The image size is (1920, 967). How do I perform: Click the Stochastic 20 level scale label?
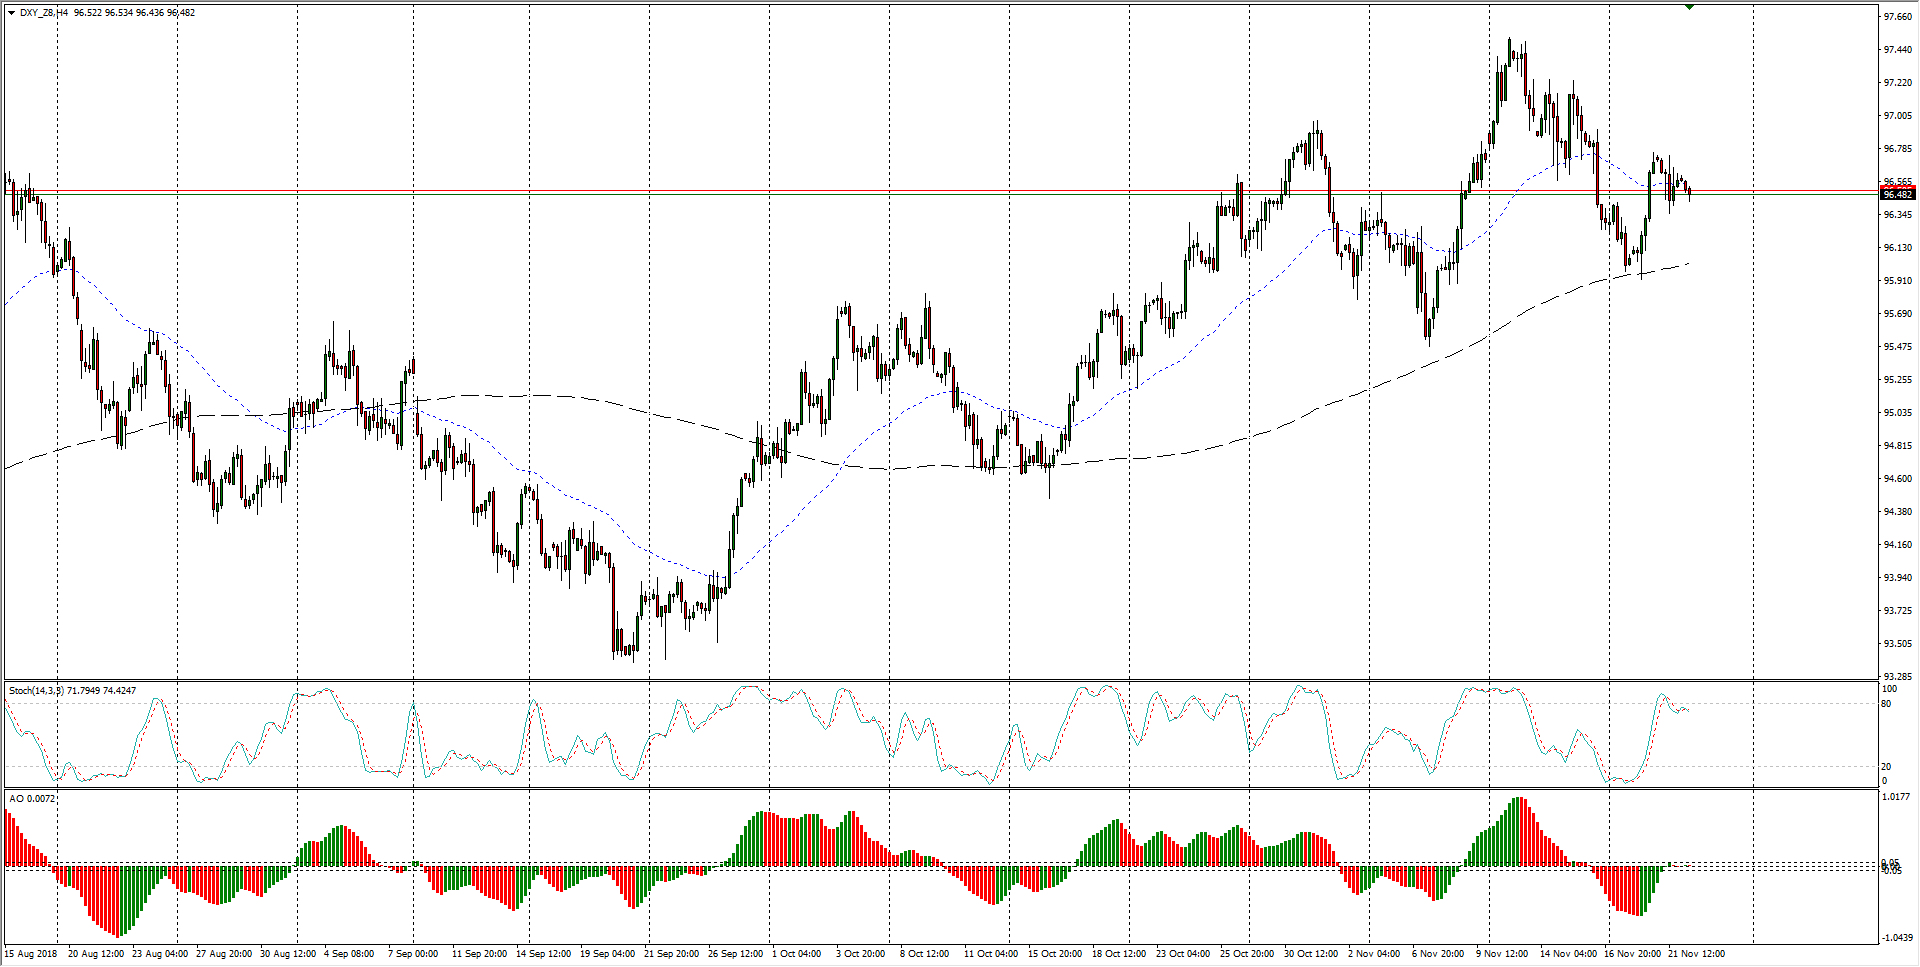coord(1887,767)
